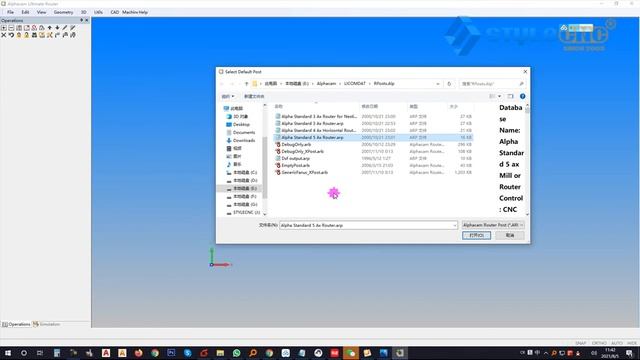Open the Windows Start menu

pyautogui.click(x=8, y=353)
